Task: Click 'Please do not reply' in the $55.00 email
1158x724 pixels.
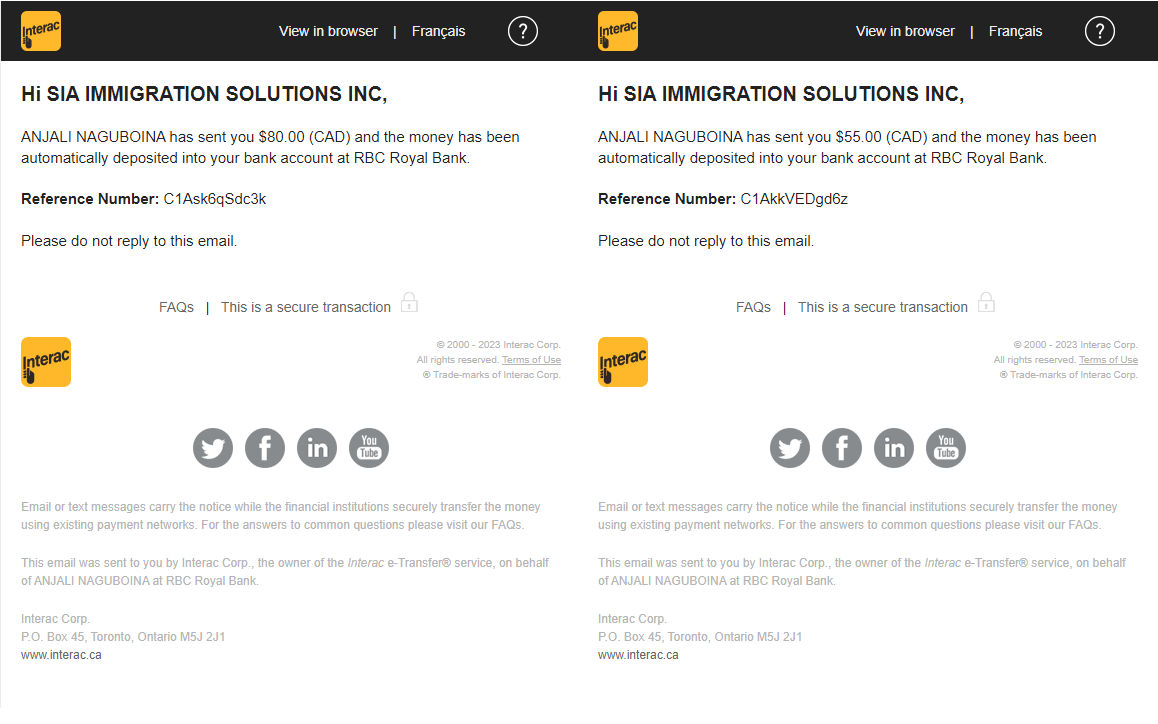Action: 706,241
